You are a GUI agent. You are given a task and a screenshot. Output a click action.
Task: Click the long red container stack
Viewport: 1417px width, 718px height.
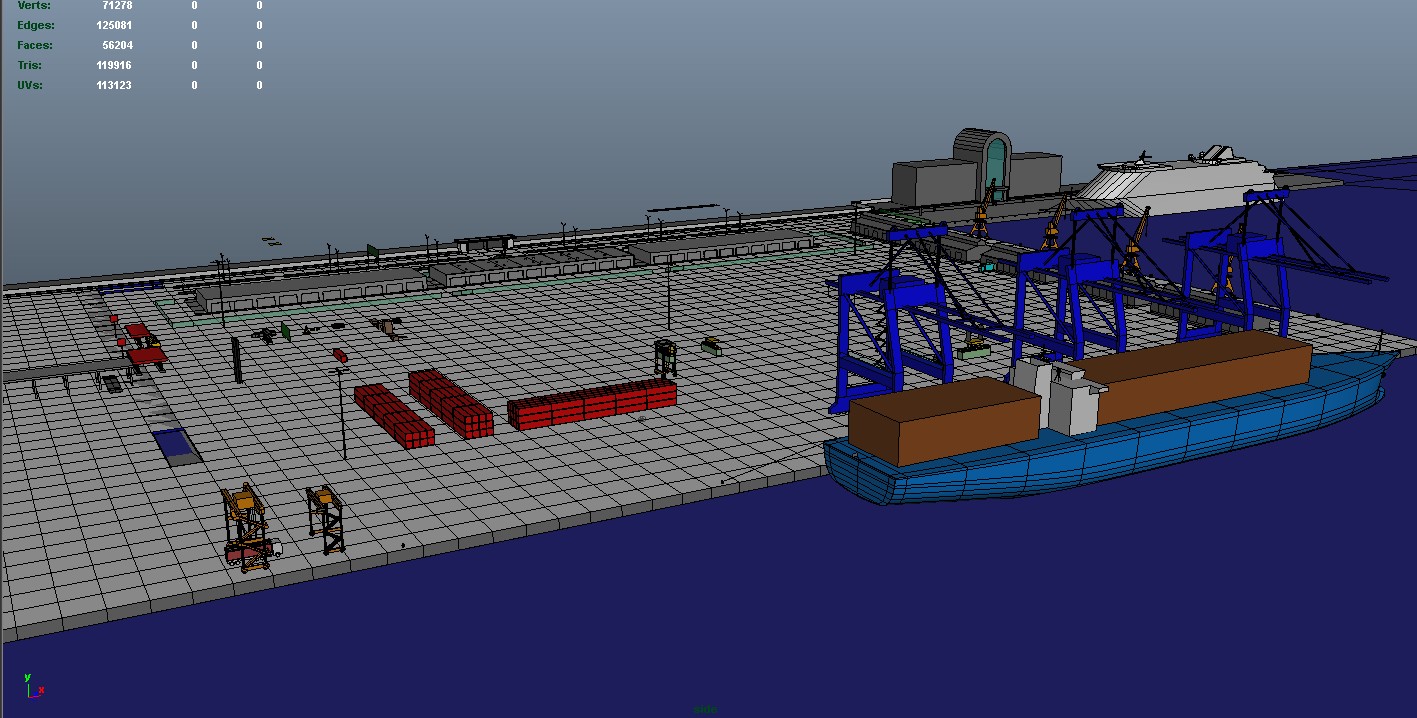(x=592, y=403)
